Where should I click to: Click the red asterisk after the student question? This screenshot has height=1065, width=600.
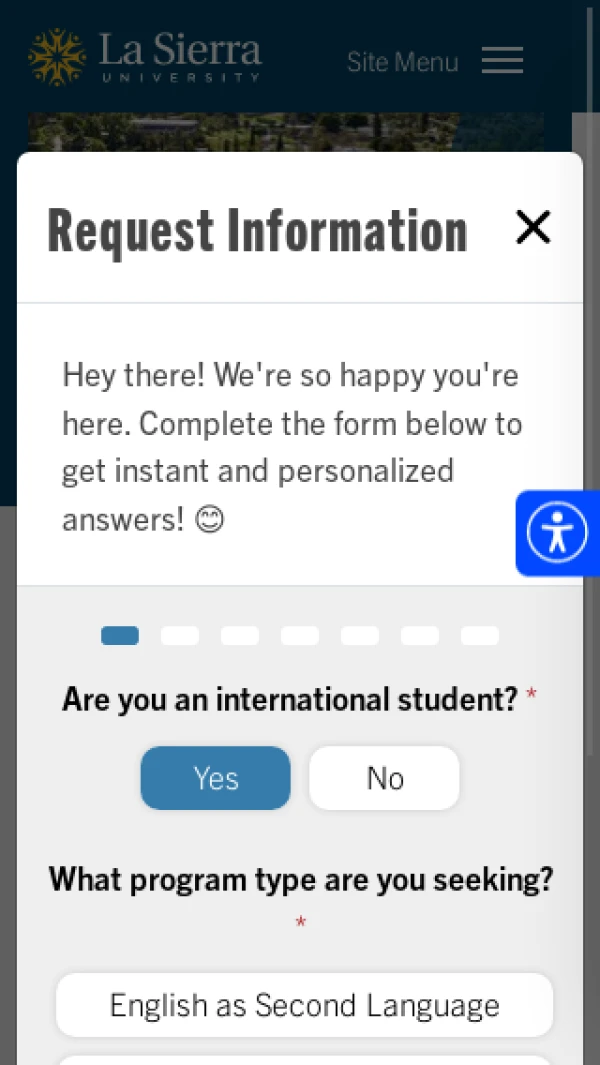531,692
